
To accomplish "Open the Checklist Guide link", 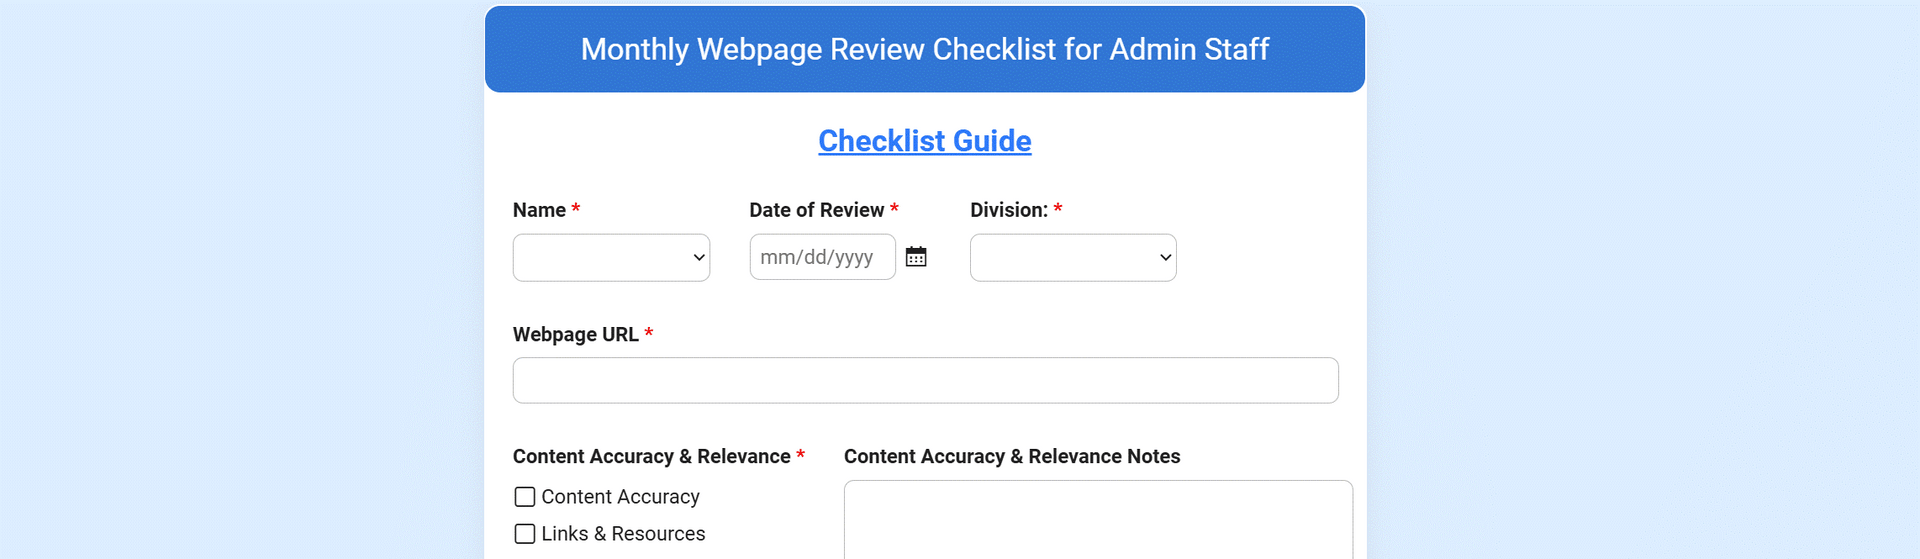I will click(924, 141).
